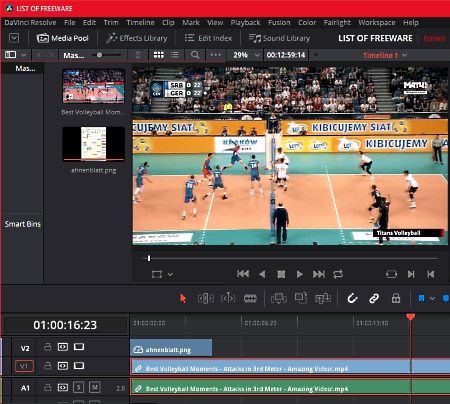Open media pool search

[x=195, y=55]
